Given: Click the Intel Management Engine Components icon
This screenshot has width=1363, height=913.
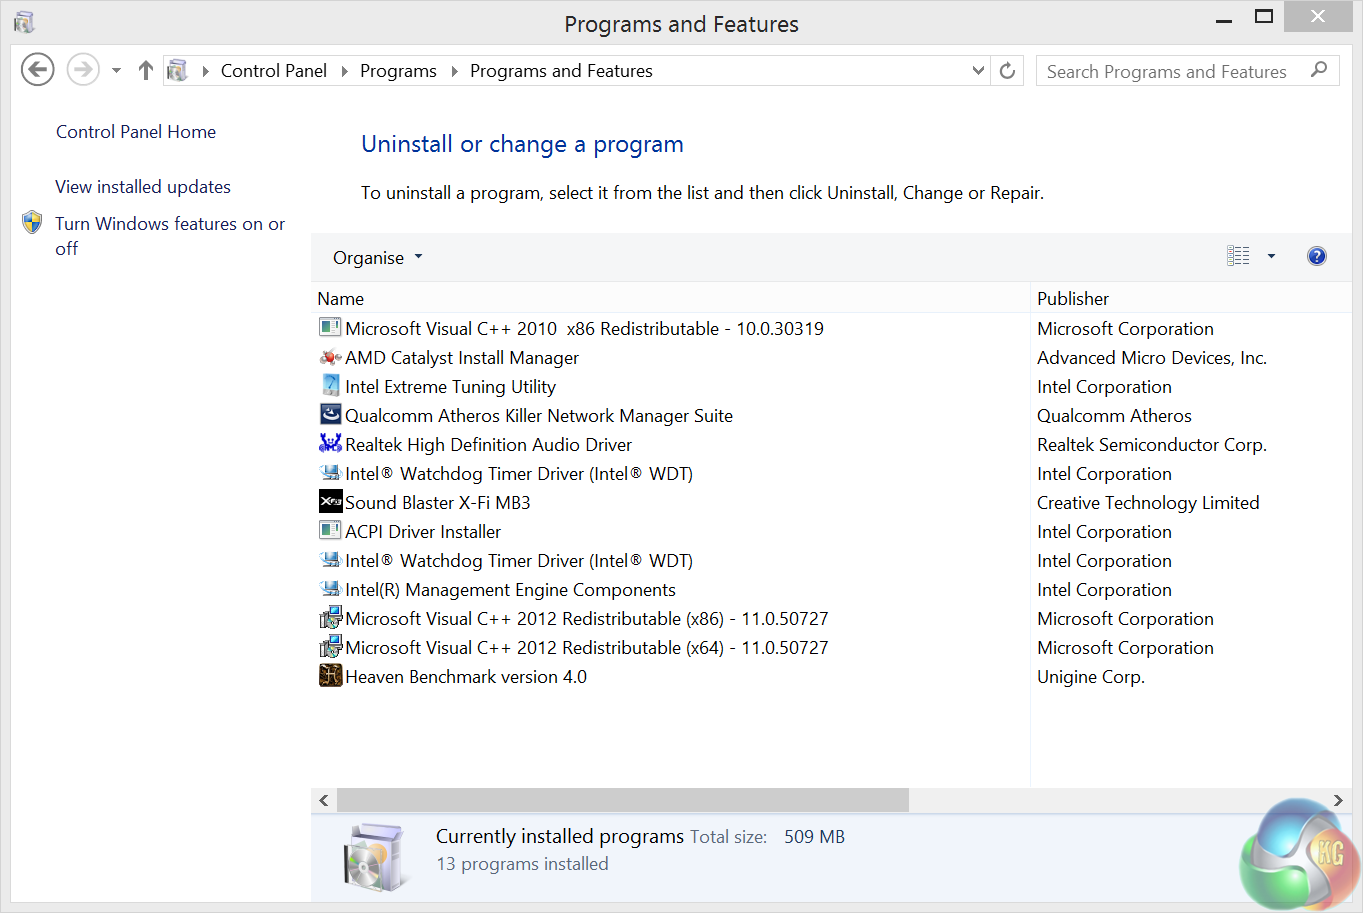Looking at the screenshot, I should tap(330, 589).
